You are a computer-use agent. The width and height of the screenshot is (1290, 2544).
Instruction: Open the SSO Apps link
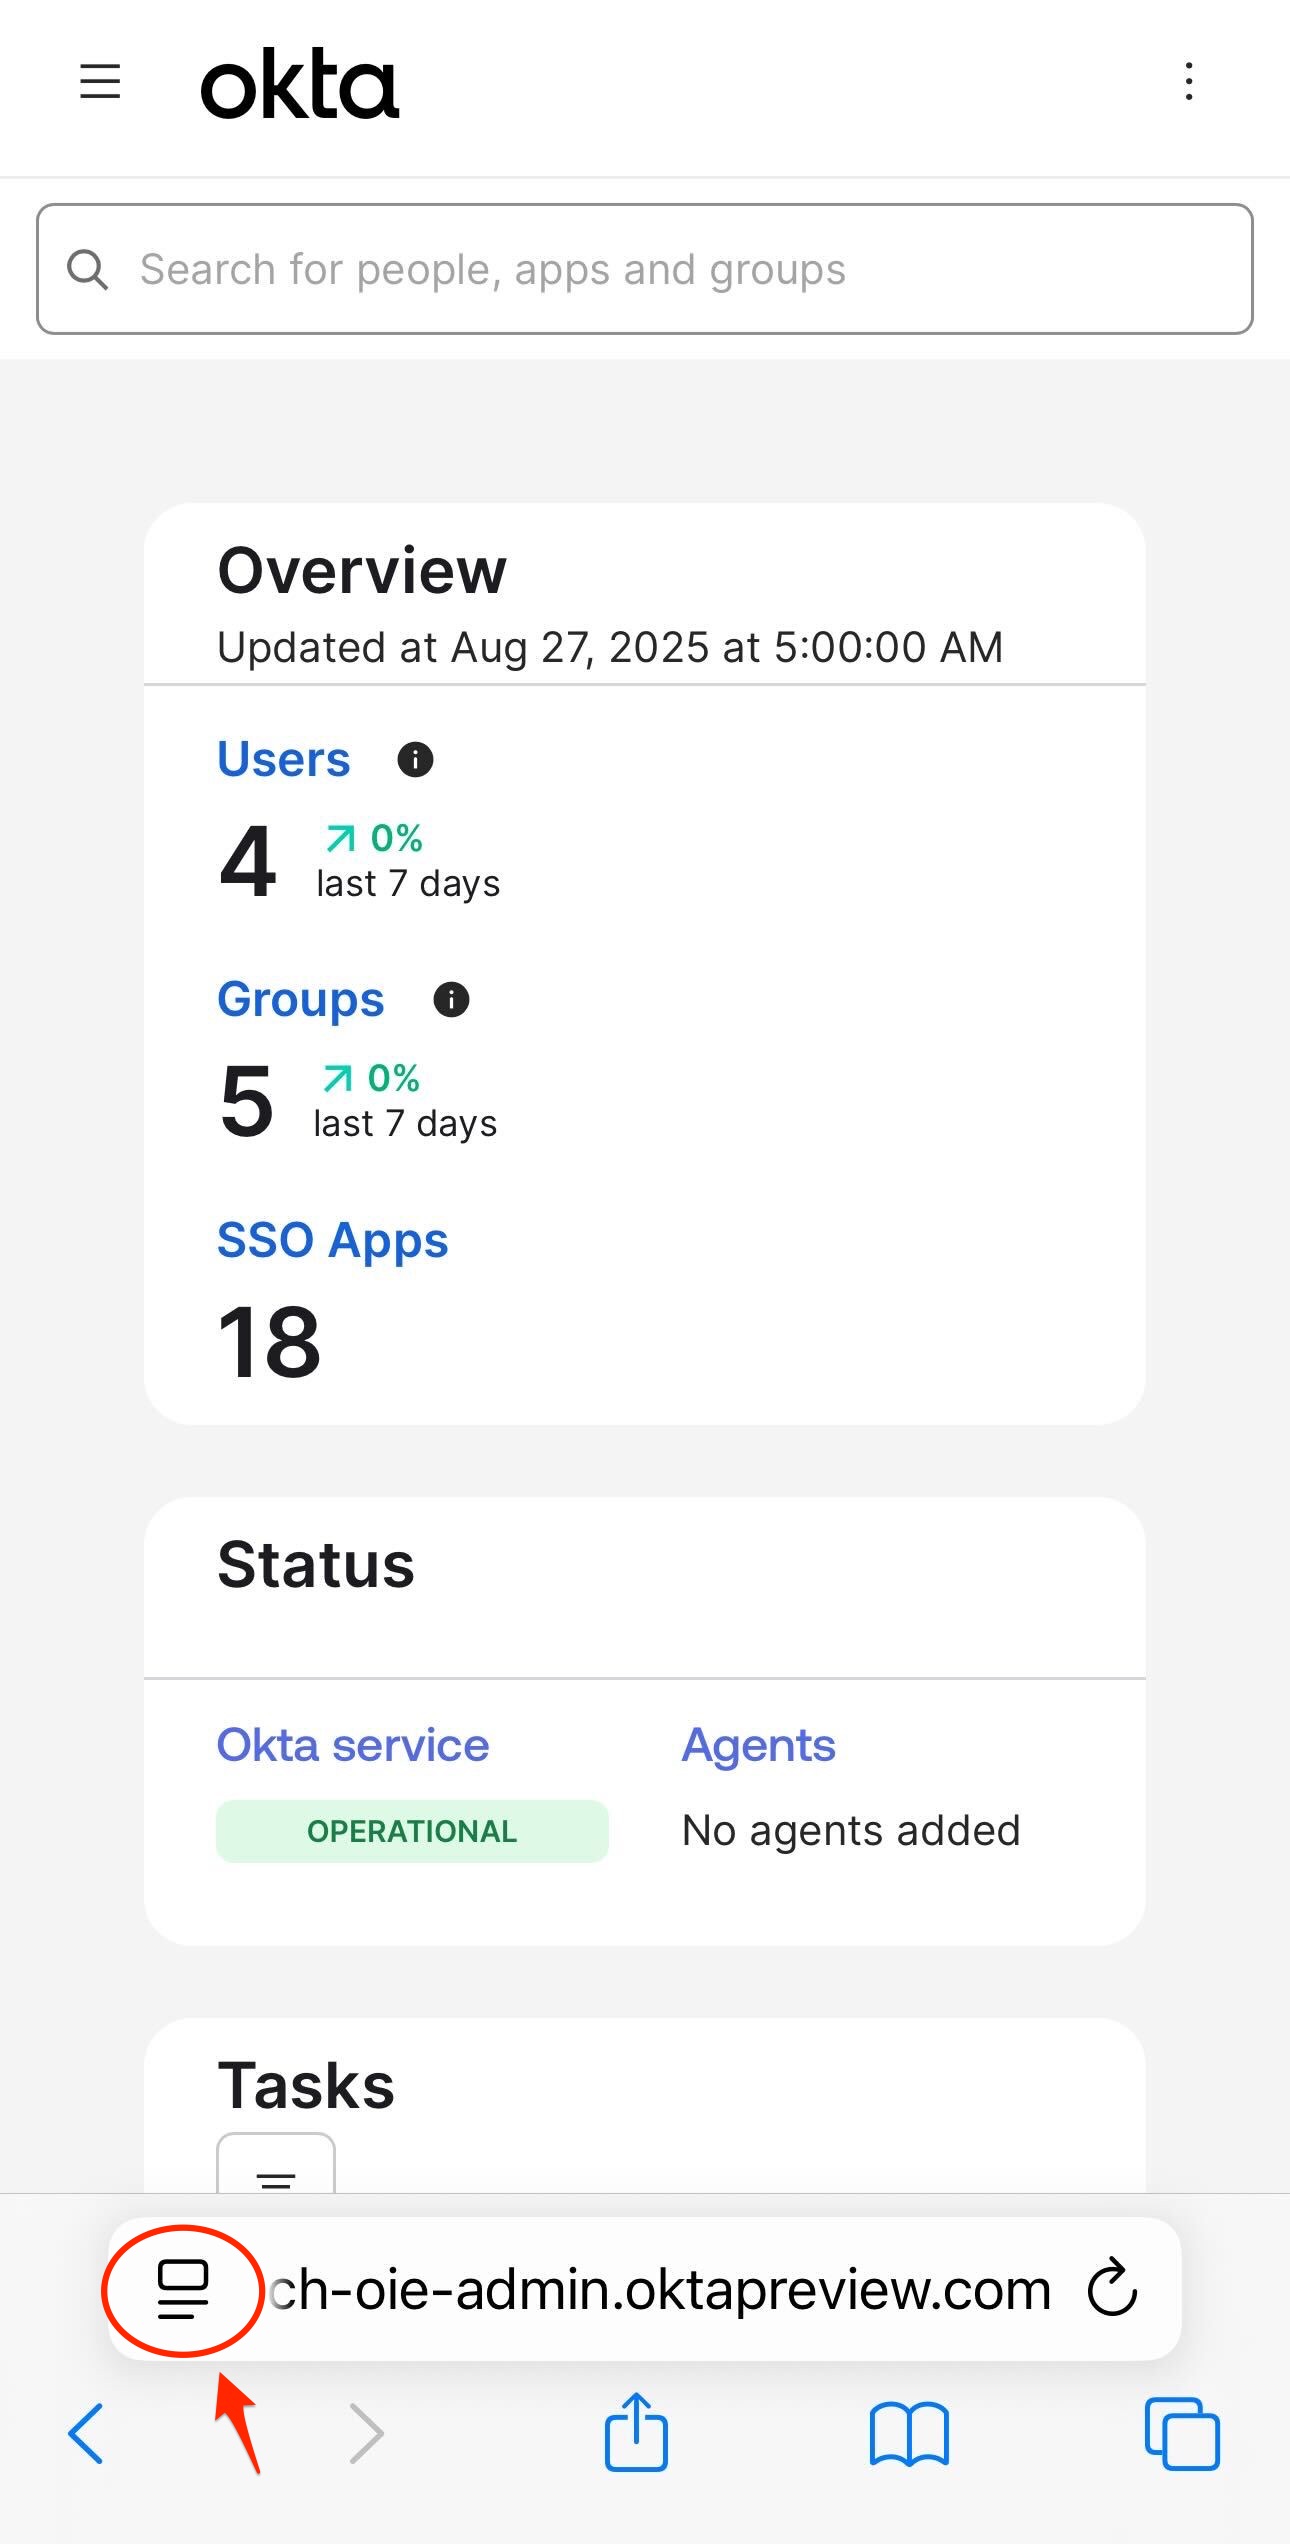333,1240
